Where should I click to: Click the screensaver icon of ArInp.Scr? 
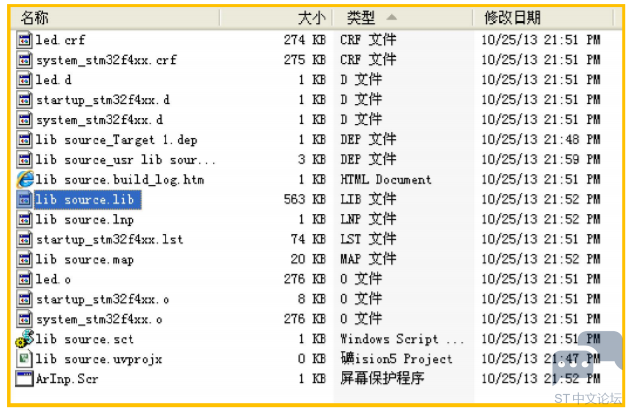point(24,379)
